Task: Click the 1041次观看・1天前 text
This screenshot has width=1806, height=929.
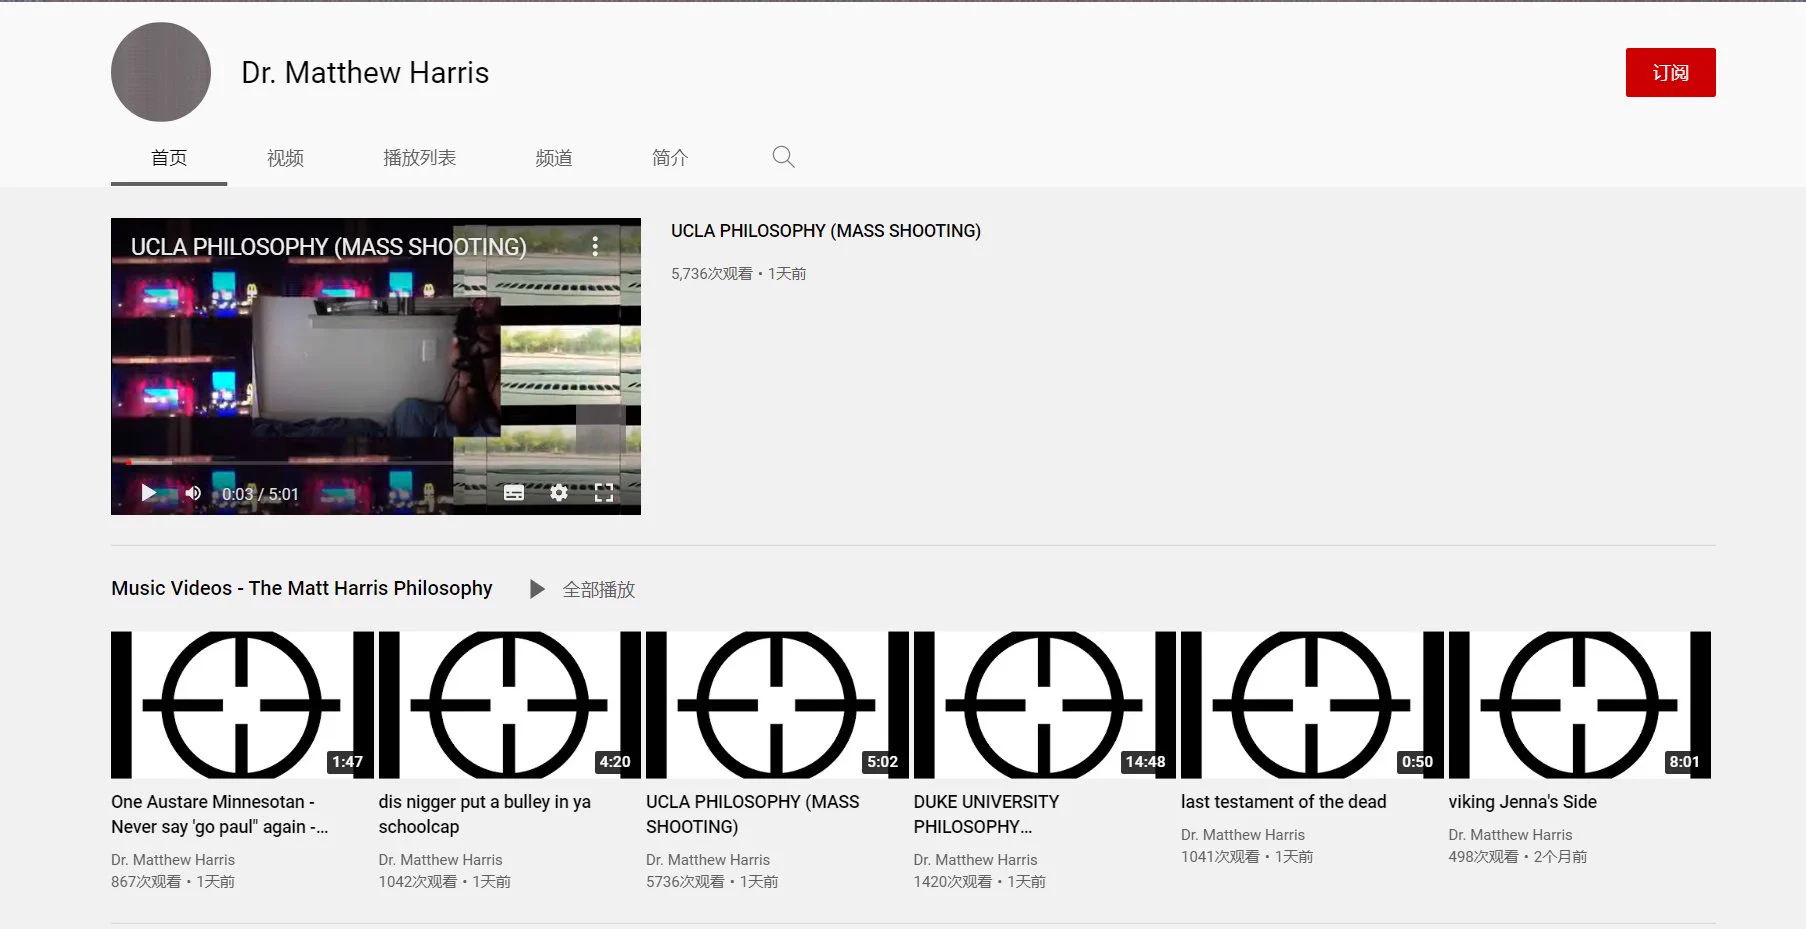Action: click(1247, 856)
